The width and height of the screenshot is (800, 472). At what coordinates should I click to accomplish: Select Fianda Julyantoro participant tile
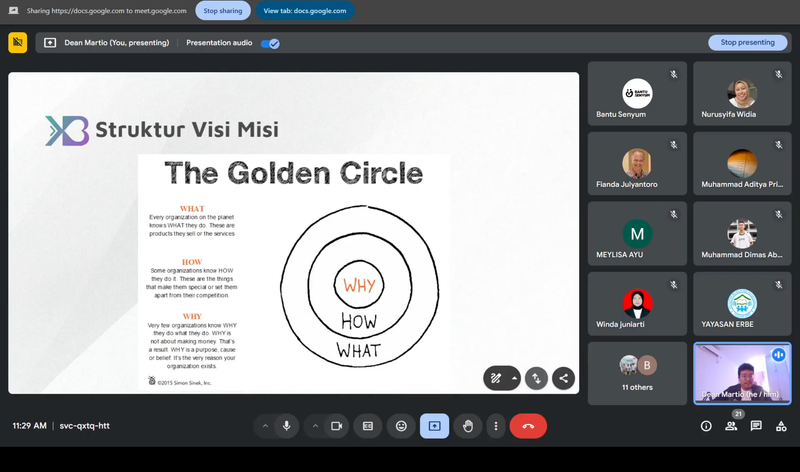click(x=637, y=163)
